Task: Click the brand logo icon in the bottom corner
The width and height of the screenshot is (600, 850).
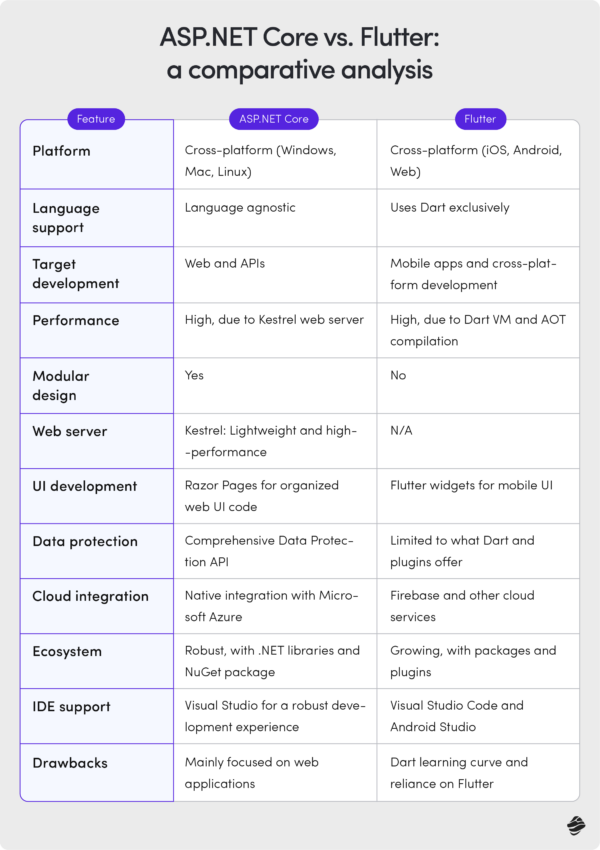Action: click(574, 825)
